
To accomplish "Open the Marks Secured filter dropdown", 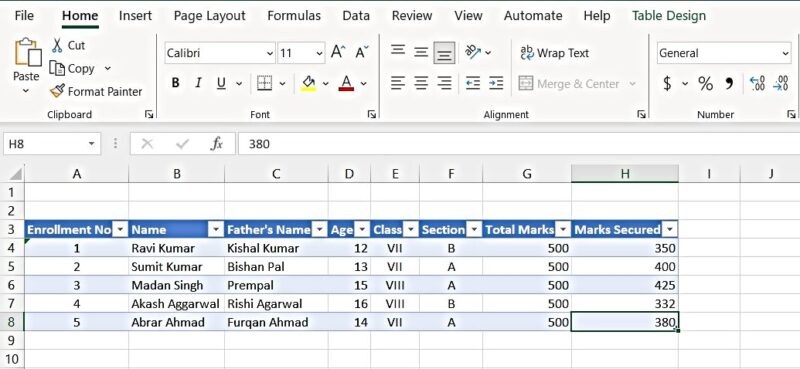I will [x=669, y=230].
